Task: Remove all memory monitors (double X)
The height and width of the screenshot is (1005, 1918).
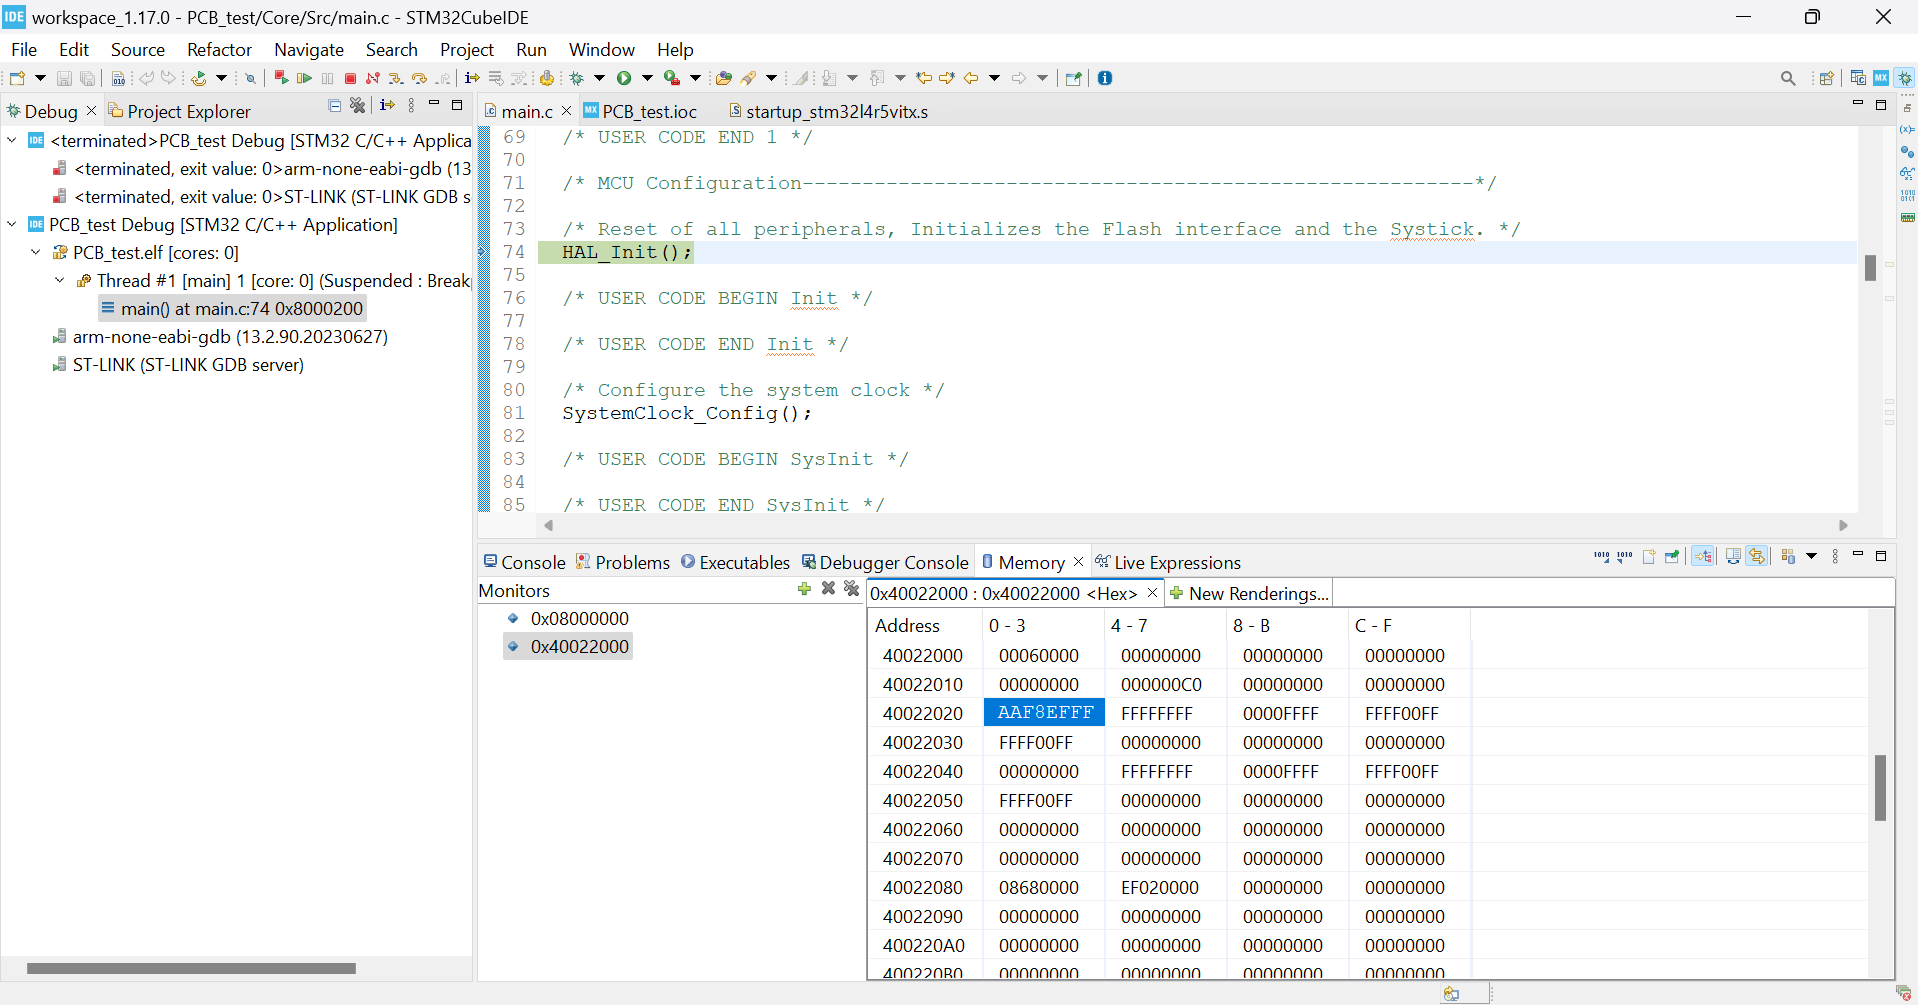Action: [x=851, y=589]
